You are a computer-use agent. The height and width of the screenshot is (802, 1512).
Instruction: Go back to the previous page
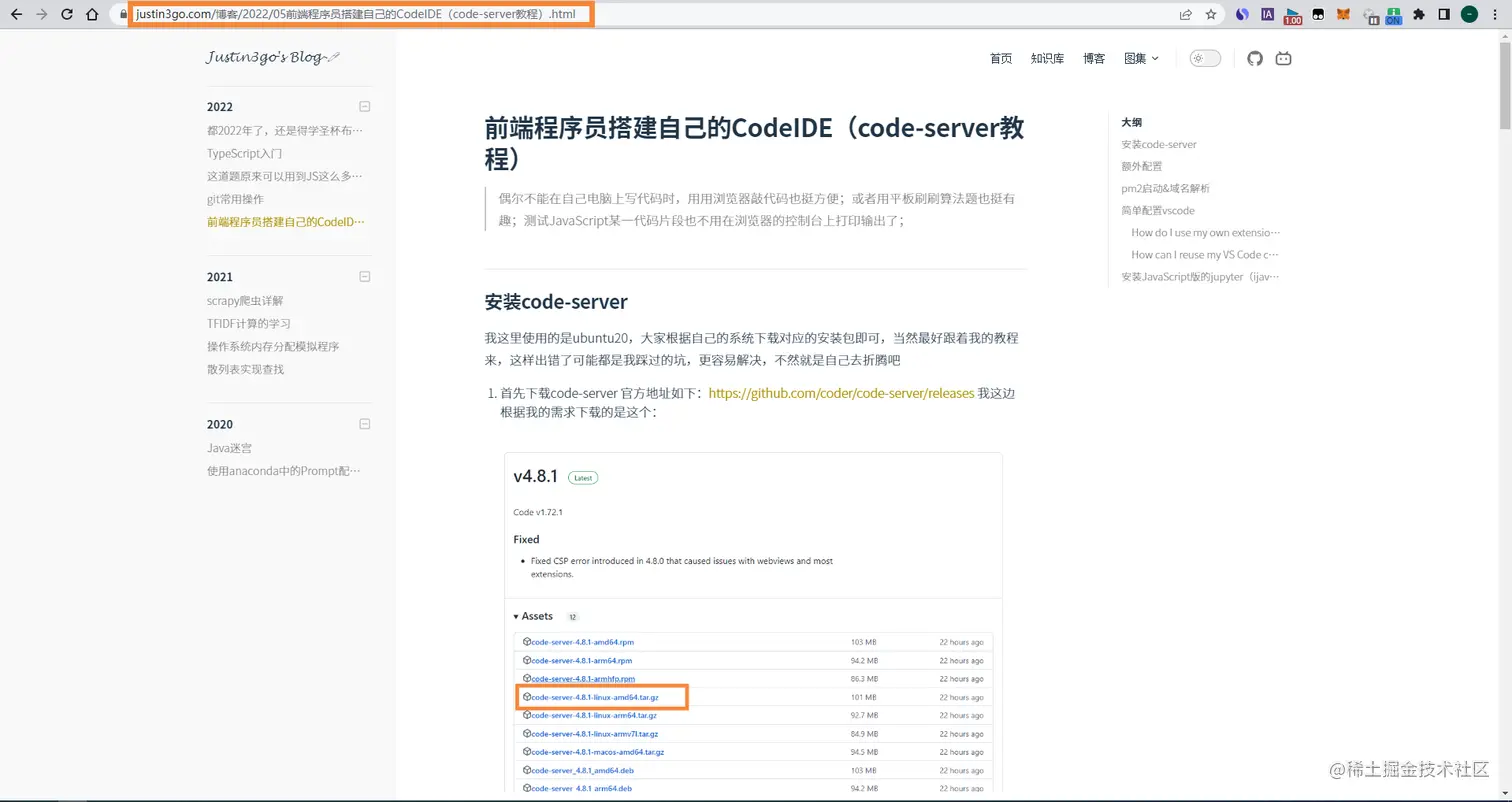click(16, 14)
